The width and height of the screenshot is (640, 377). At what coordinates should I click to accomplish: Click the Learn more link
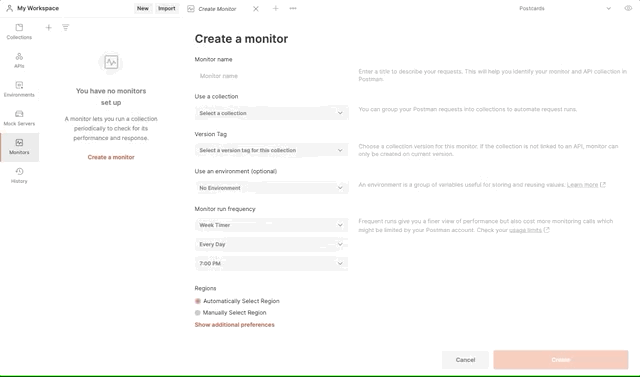click(582, 185)
